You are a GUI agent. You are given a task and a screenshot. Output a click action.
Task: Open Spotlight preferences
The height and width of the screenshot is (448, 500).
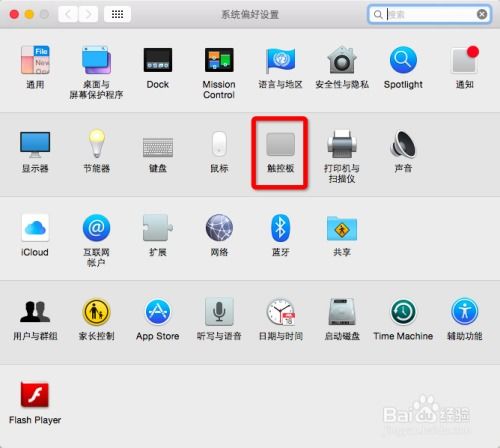point(403,69)
